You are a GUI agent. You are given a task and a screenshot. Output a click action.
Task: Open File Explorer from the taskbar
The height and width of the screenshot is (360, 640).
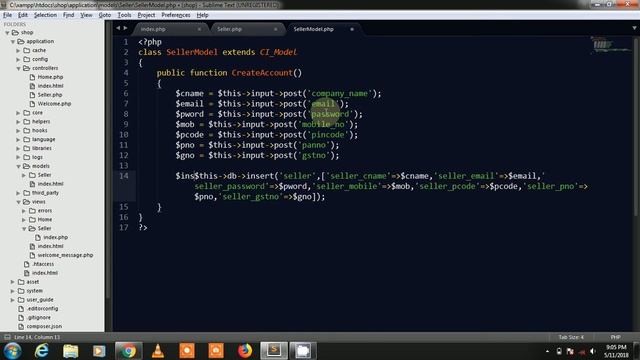71,351
